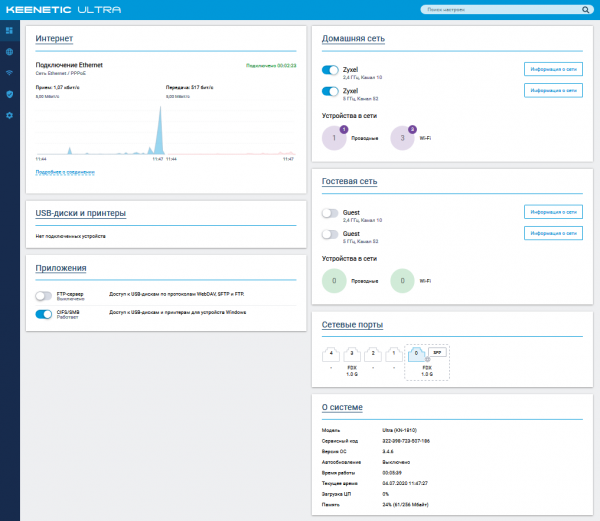Focus the settings search field
The width and height of the screenshot is (600, 521).
pyautogui.click(x=500, y=10)
